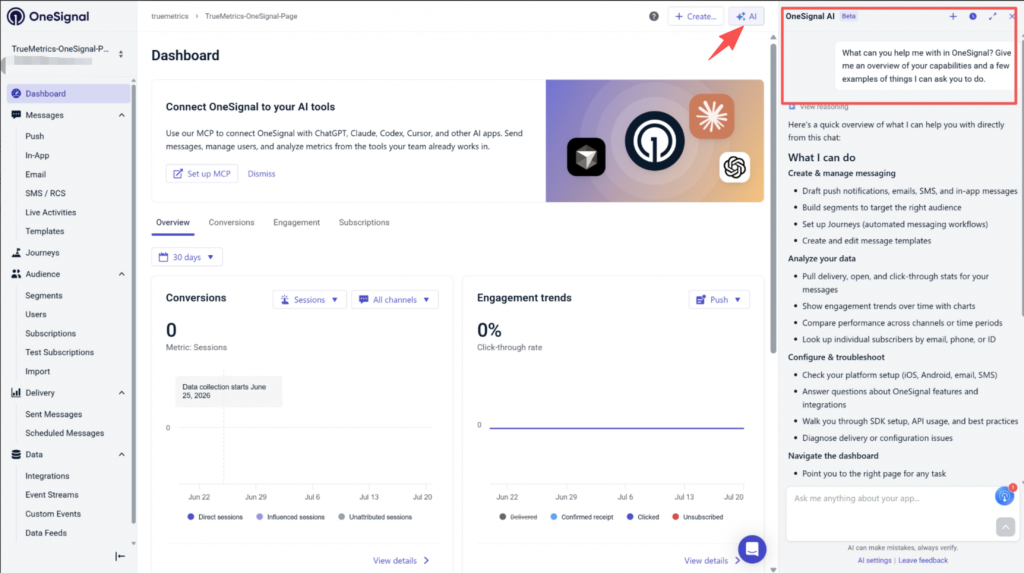The height and width of the screenshot is (573, 1024).
Task: Send the AI message arrow button
Action: [1005, 527]
